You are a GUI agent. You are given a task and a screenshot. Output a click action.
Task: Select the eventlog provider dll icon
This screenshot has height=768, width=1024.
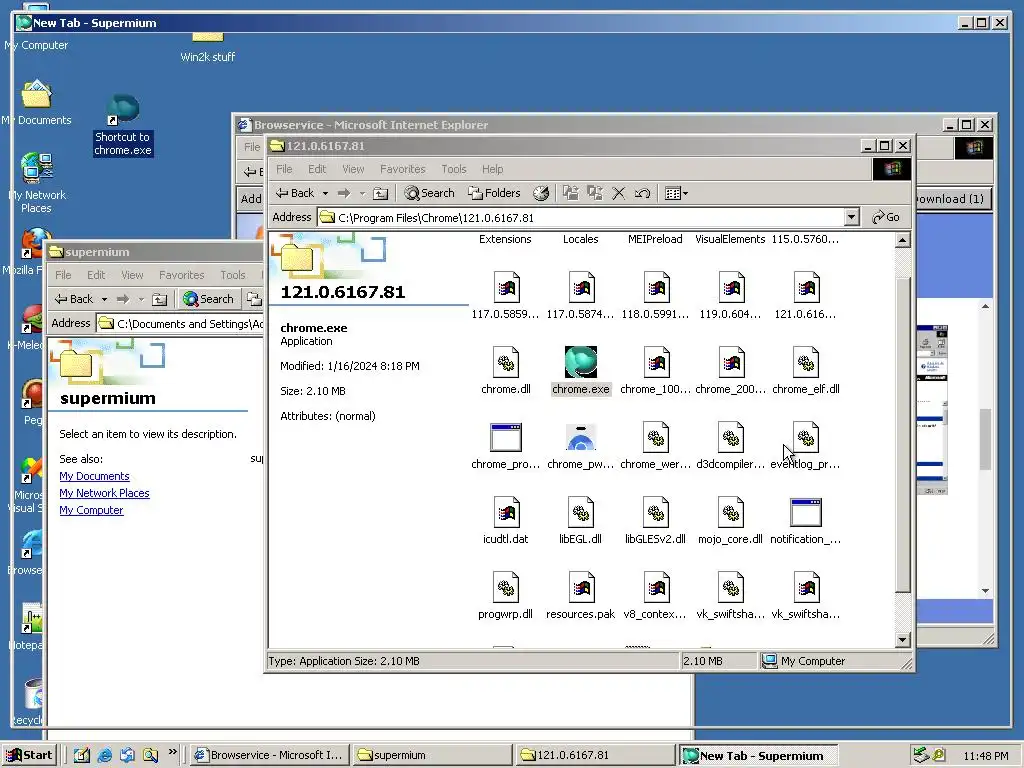point(806,437)
